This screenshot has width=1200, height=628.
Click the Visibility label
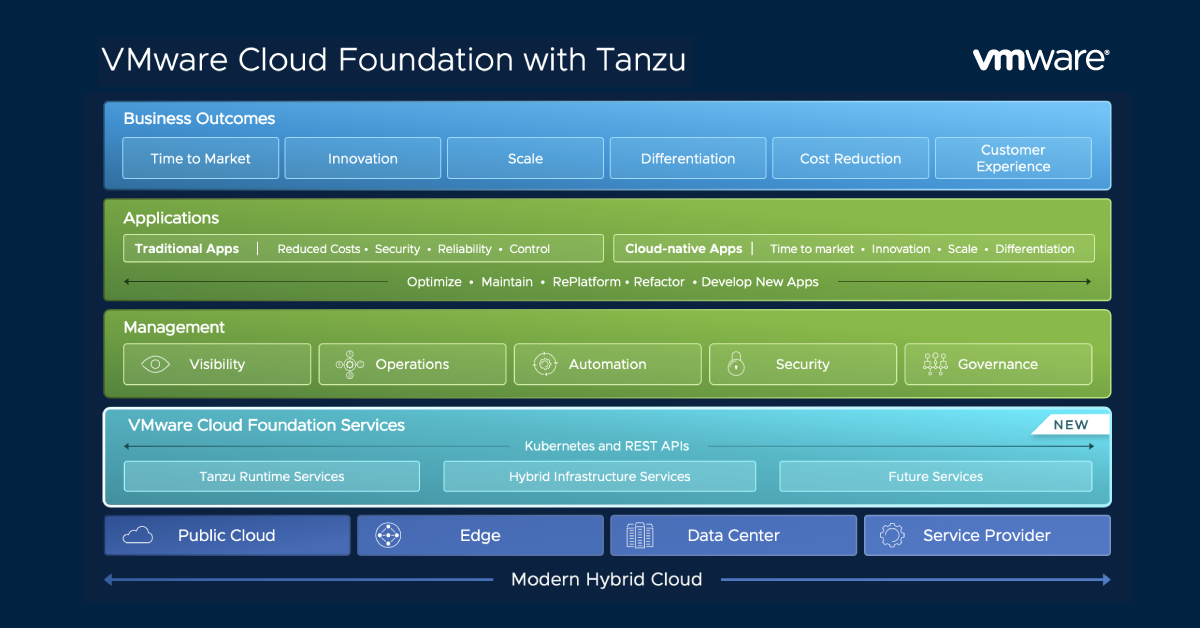(x=217, y=365)
